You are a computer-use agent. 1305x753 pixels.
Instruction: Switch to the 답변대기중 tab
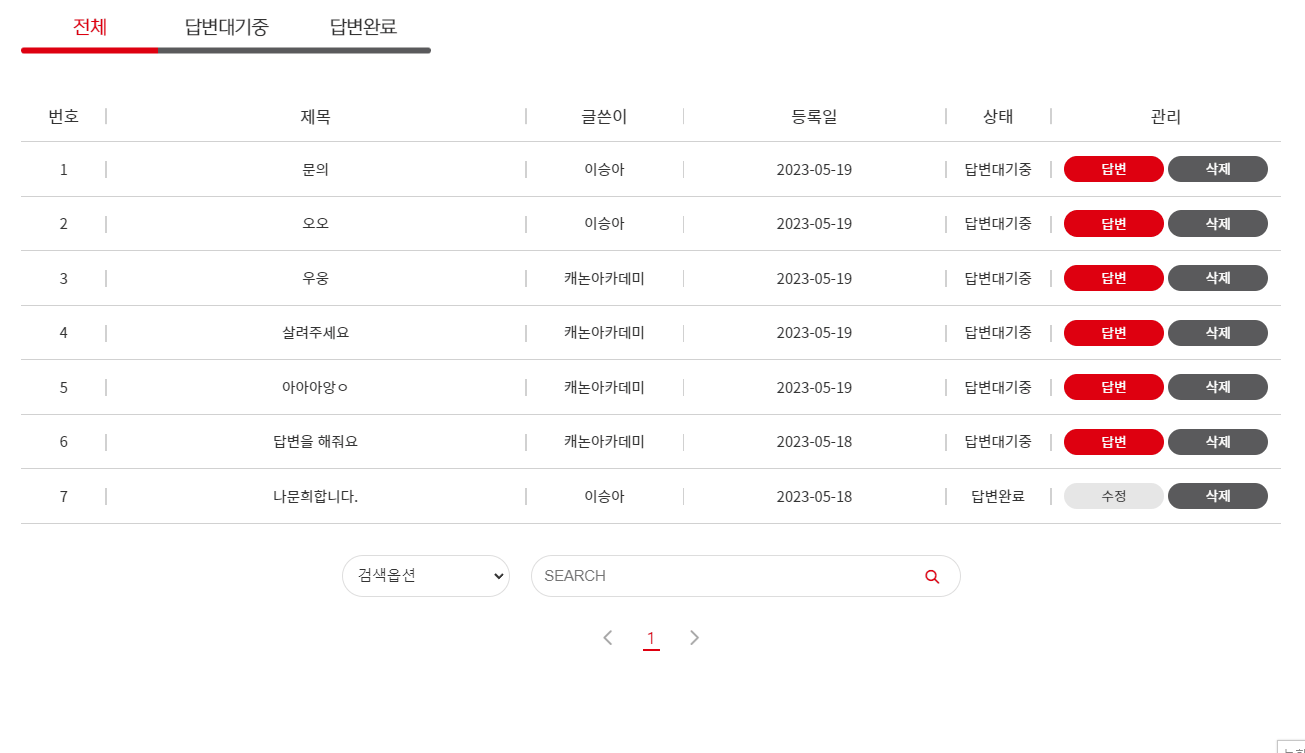click(224, 27)
